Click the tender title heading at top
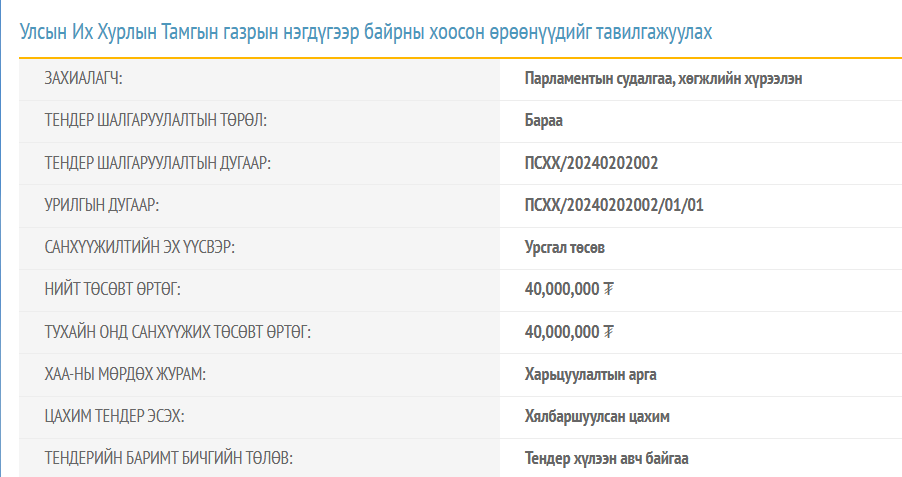The image size is (902, 477). pos(366,32)
